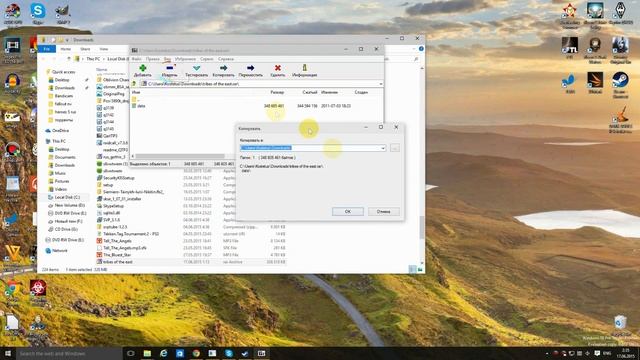Open the Сервис menu in 7-Zip
Image resolution: width=640 pixels, height=360 pixels.
click(x=207, y=59)
